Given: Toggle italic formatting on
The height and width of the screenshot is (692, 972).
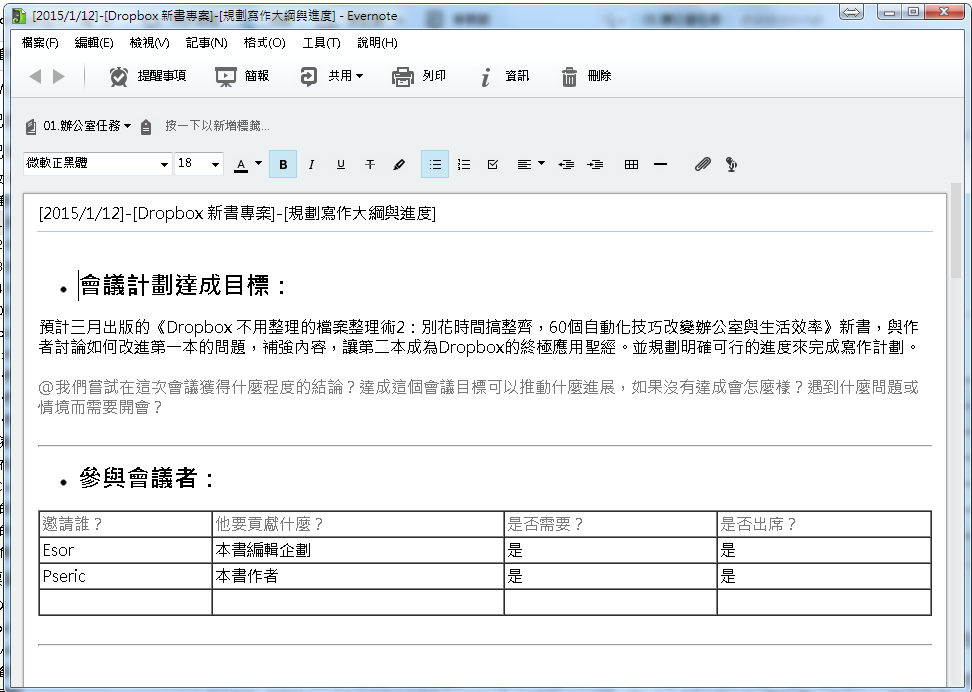Looking at the screenshot, I should click(x=311, y=163).
